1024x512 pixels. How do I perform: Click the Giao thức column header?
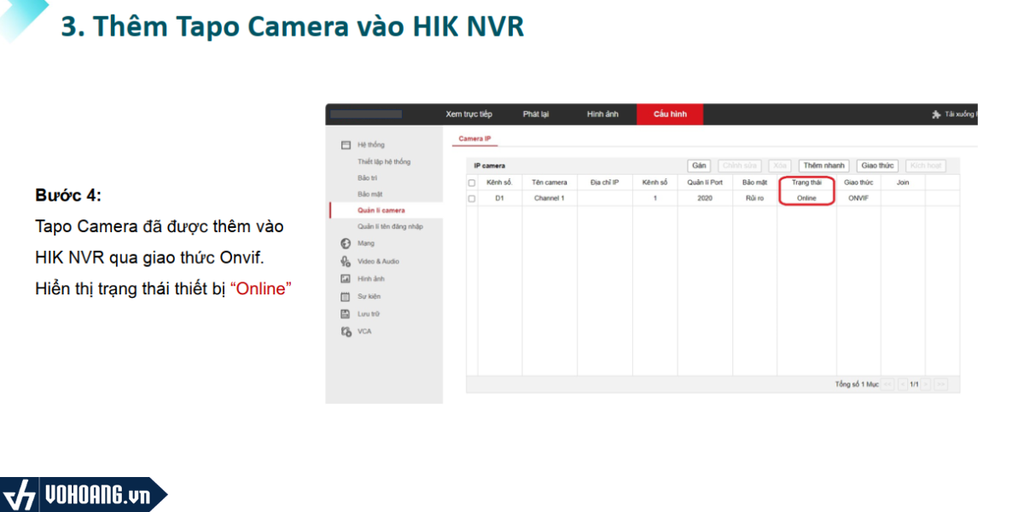click(x=858, y=183)
